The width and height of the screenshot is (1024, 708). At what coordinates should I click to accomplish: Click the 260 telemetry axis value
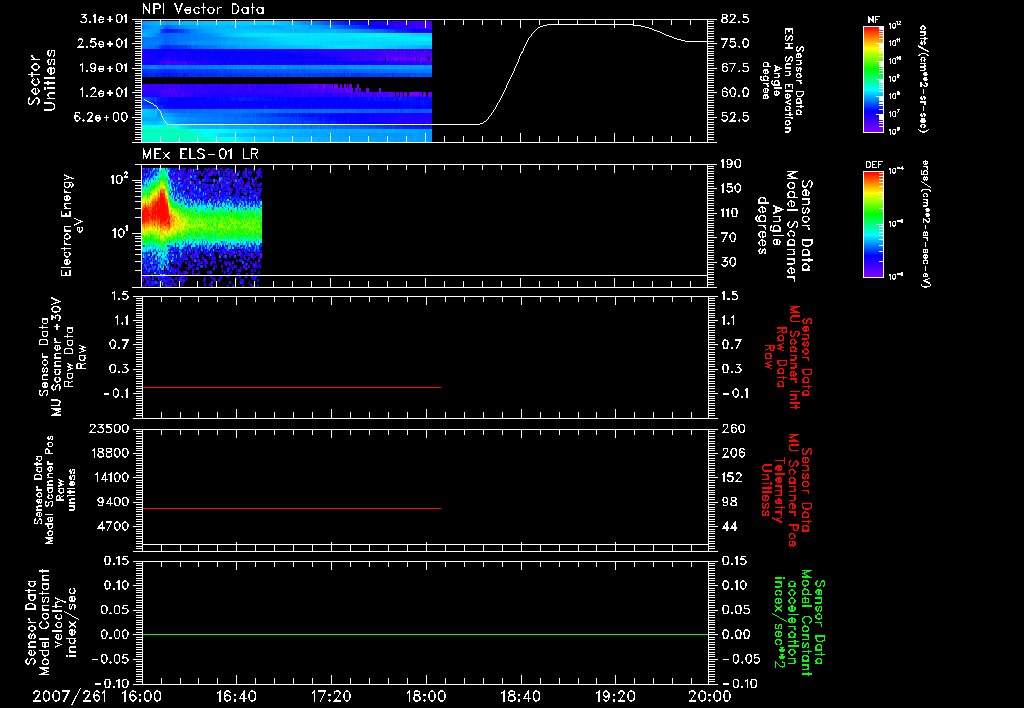click(733, 428)
